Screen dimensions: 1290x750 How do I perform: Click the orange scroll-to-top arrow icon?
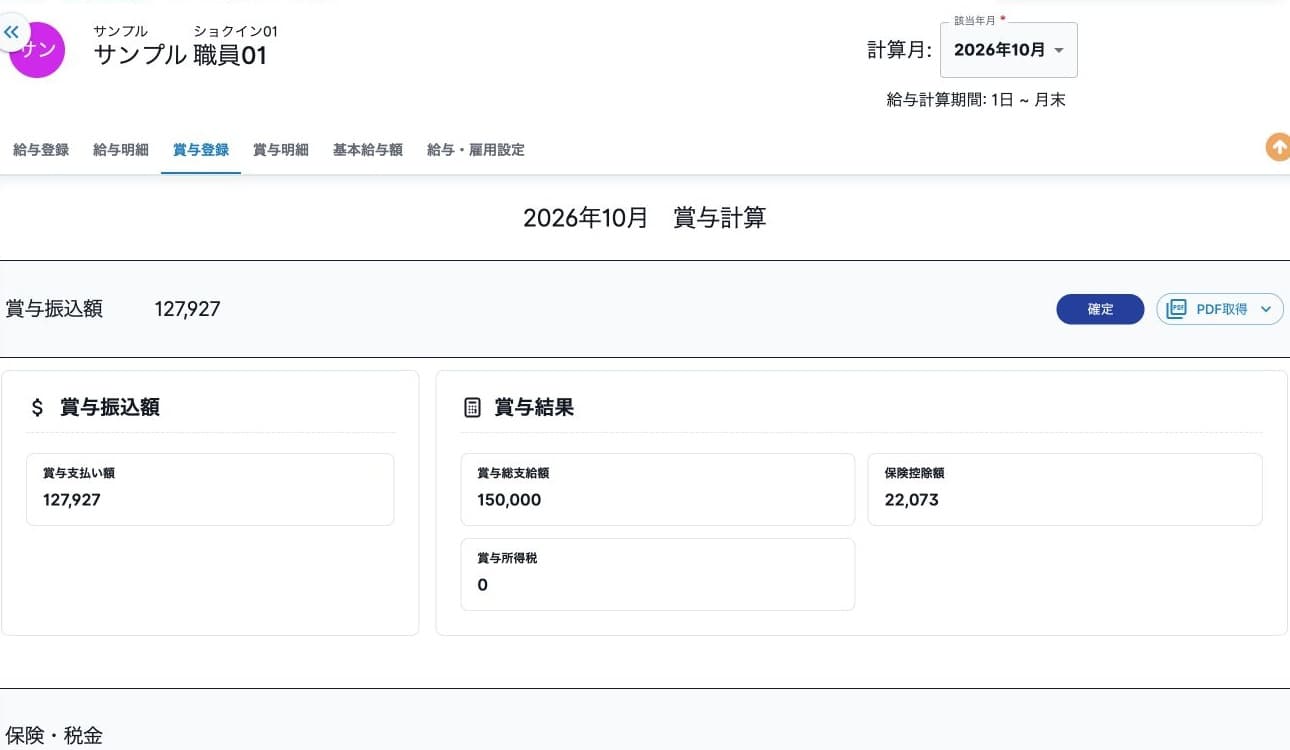1278,147
